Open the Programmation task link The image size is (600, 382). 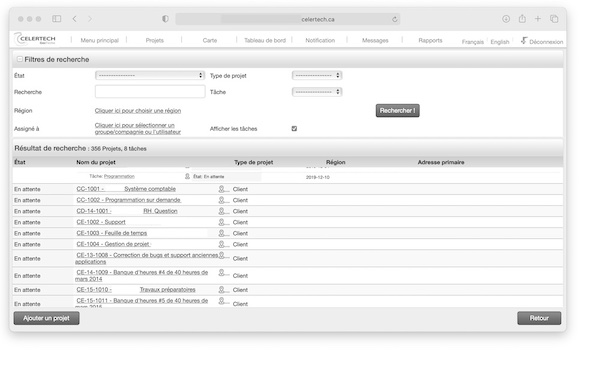click(119, 176)
